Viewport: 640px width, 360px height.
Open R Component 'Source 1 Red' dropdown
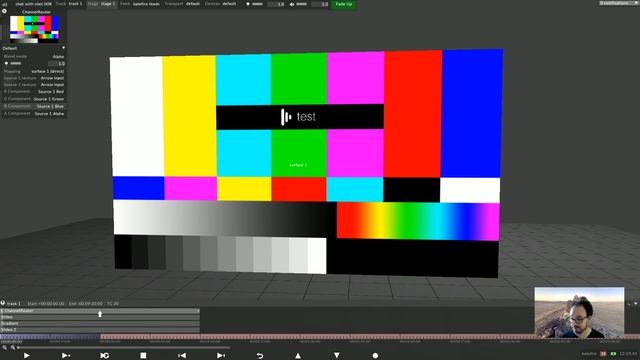pos(34,91)
